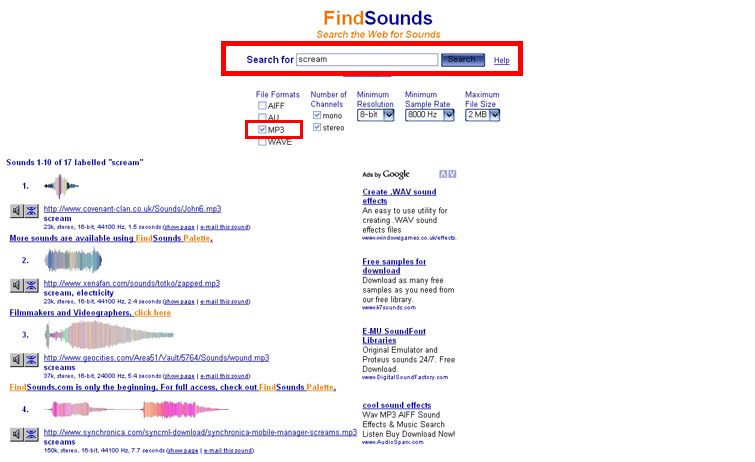Uncheck the MP3 file format checkbox

click(262, 129)
